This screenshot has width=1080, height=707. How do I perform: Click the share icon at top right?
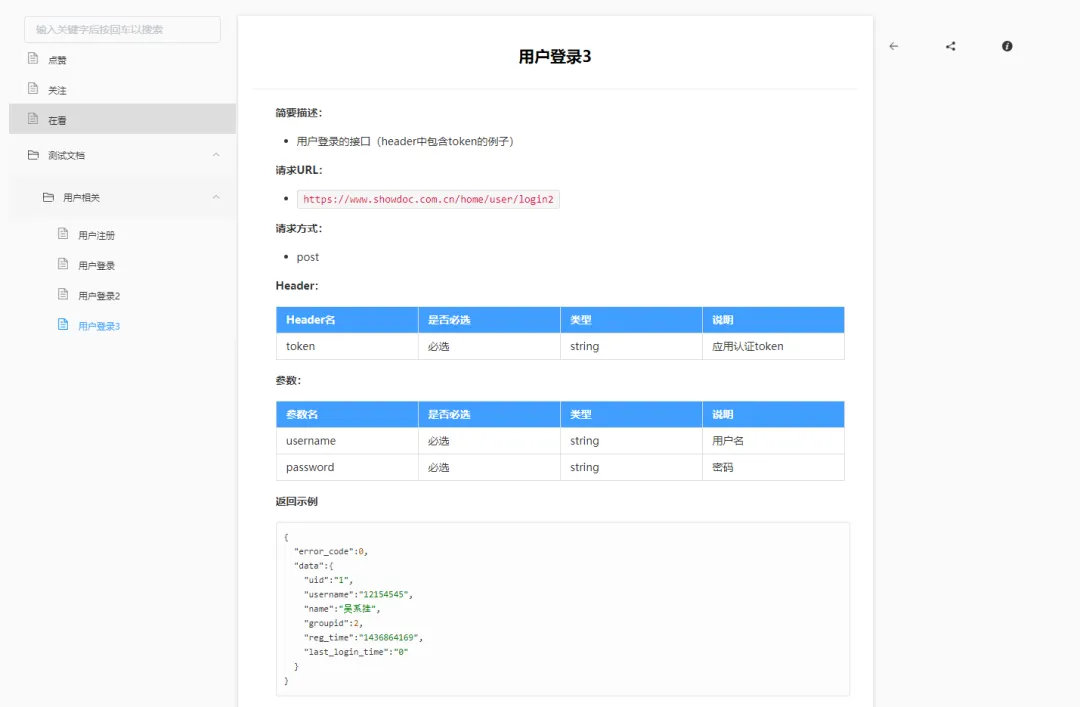949,45
